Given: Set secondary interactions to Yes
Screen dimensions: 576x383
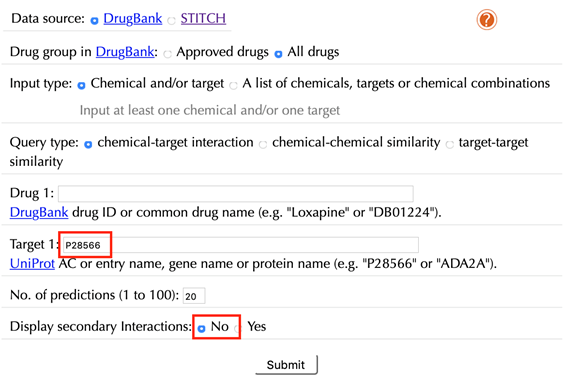Looking at the screenshot, I should click(238, 329).
